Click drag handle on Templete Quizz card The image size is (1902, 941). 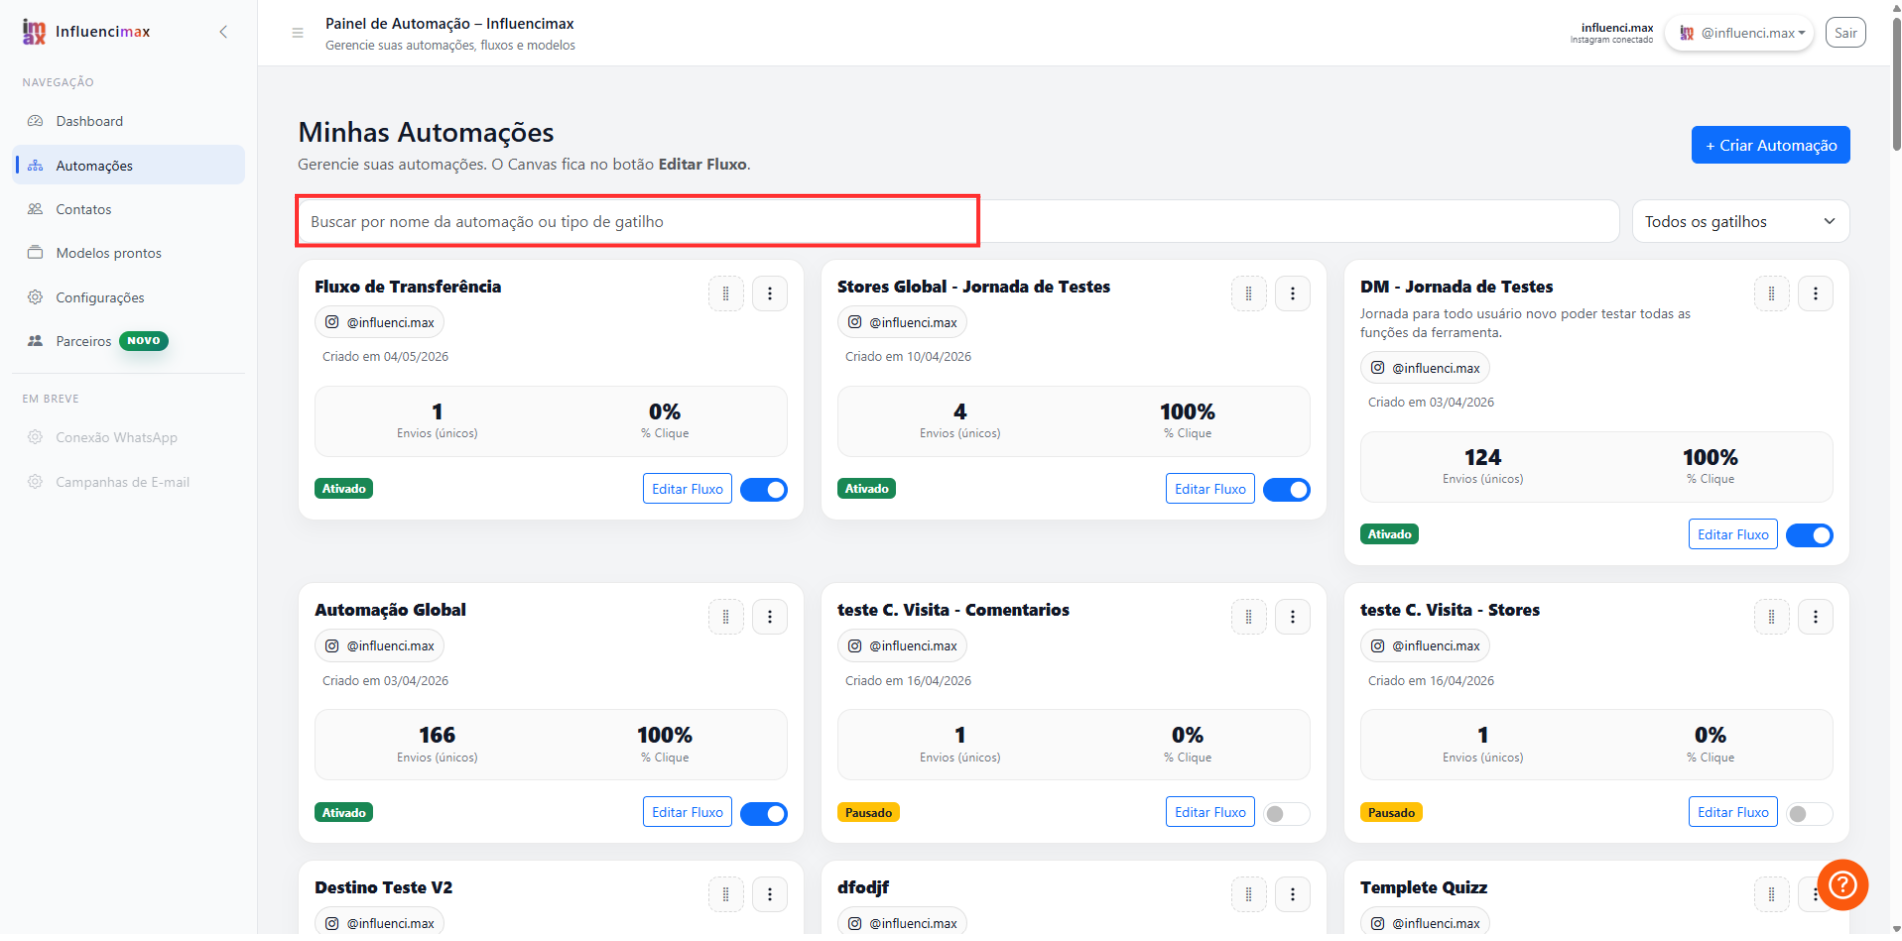(1772, 895)
